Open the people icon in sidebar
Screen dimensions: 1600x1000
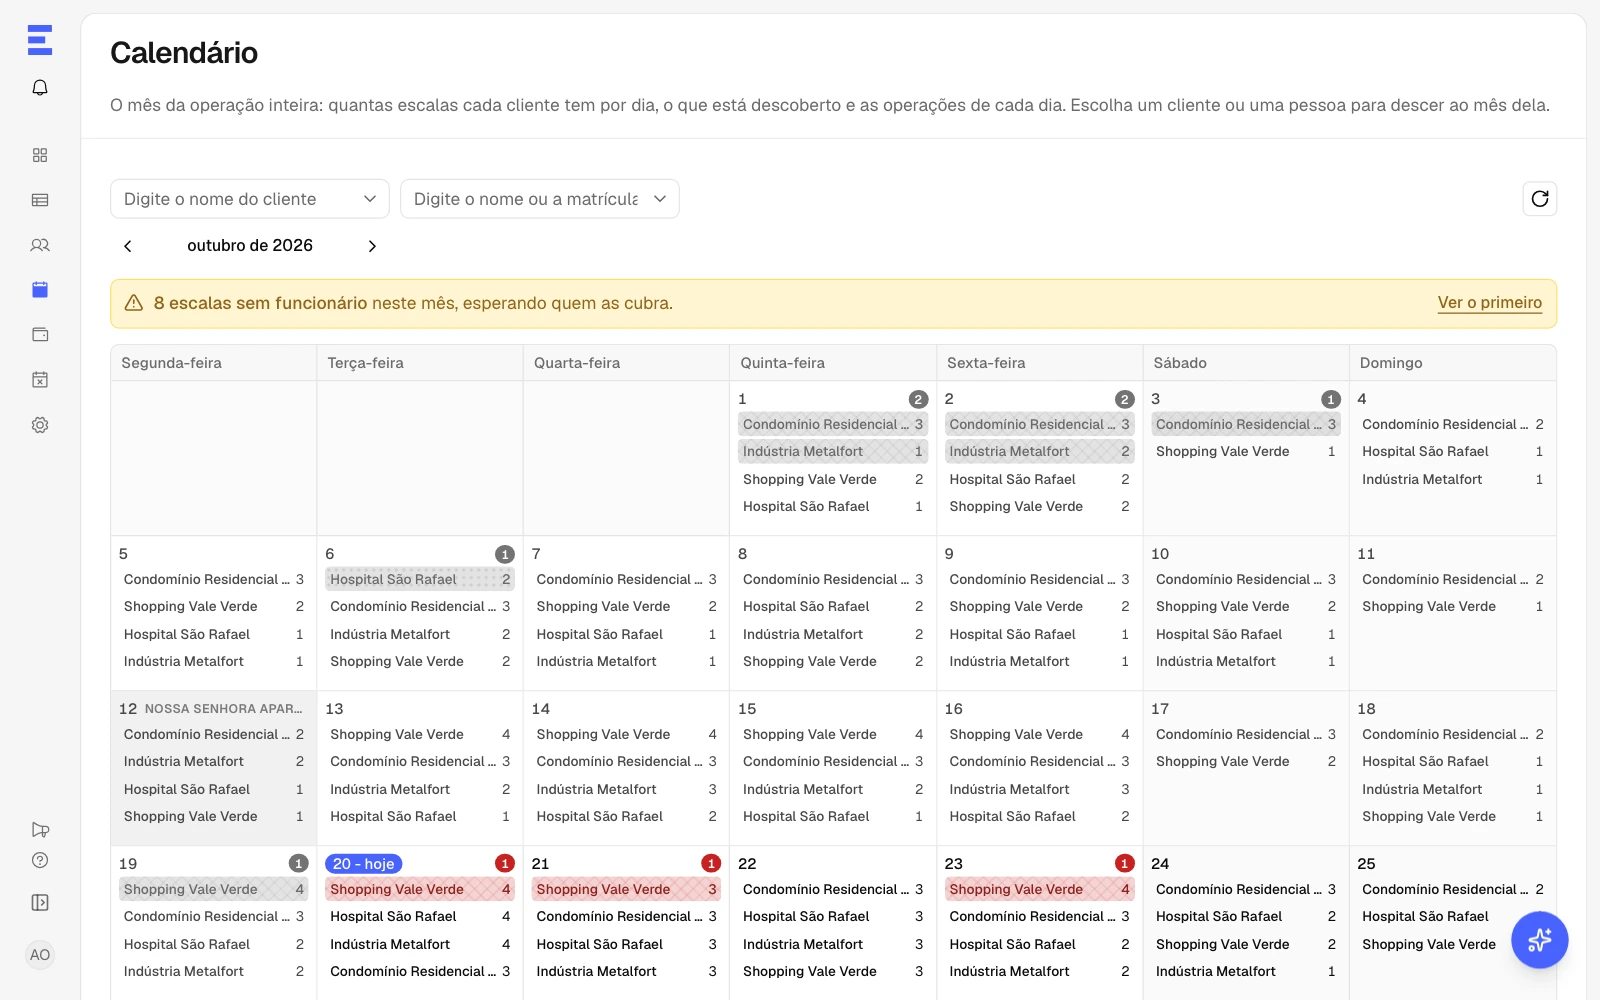(40, 245)
